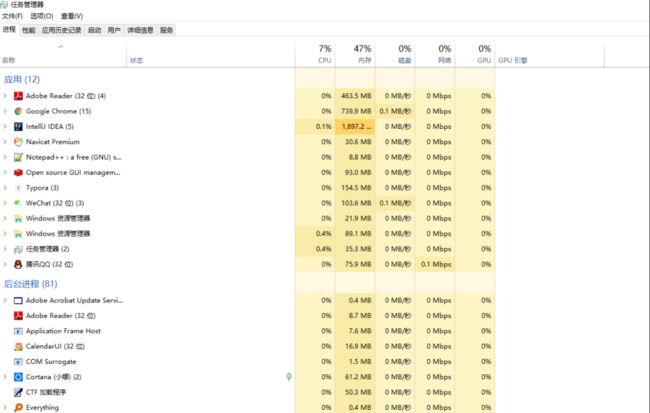650x413 pixels.
Task: Expand the Typora (3) group
Action: coord(5,188)
